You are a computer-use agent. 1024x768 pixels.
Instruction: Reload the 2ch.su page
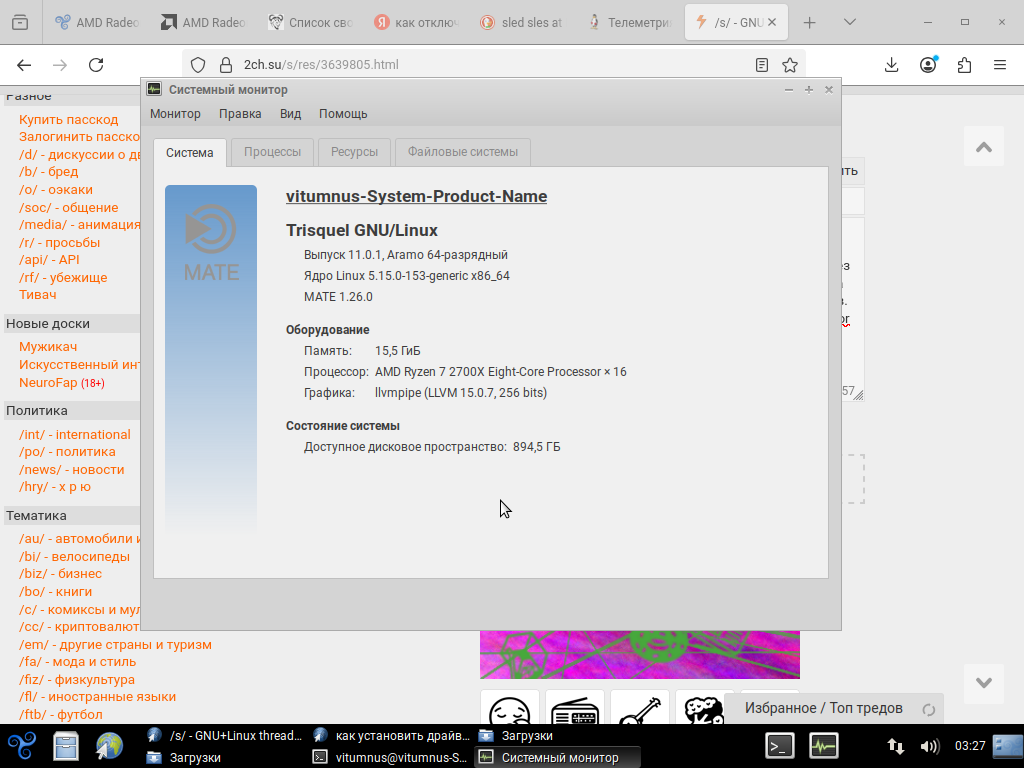(96, 65)
